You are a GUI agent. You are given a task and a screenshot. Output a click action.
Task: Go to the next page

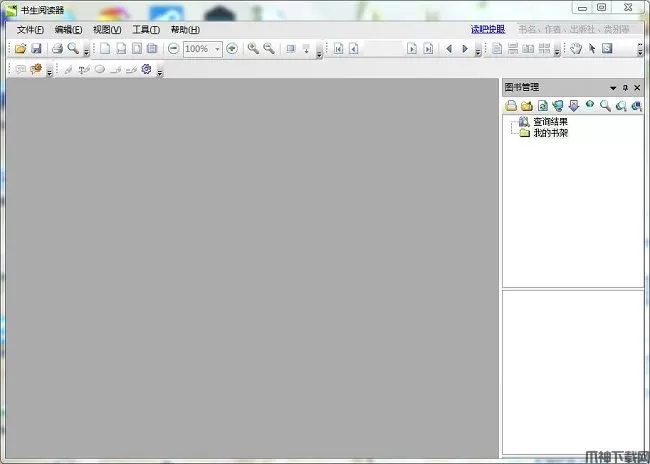(412, 49)
